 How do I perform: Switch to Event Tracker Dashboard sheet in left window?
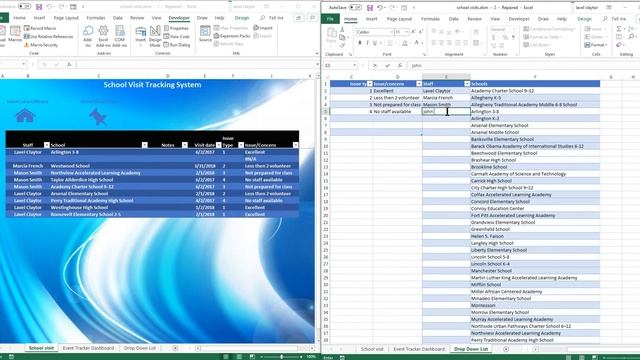tap(88, 348)
